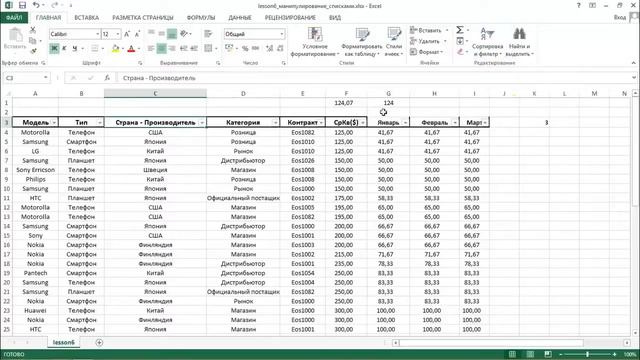Click the Decrease font size icon
The height and width of the screenshot is (360, 640).
click(x=138, y=34)
